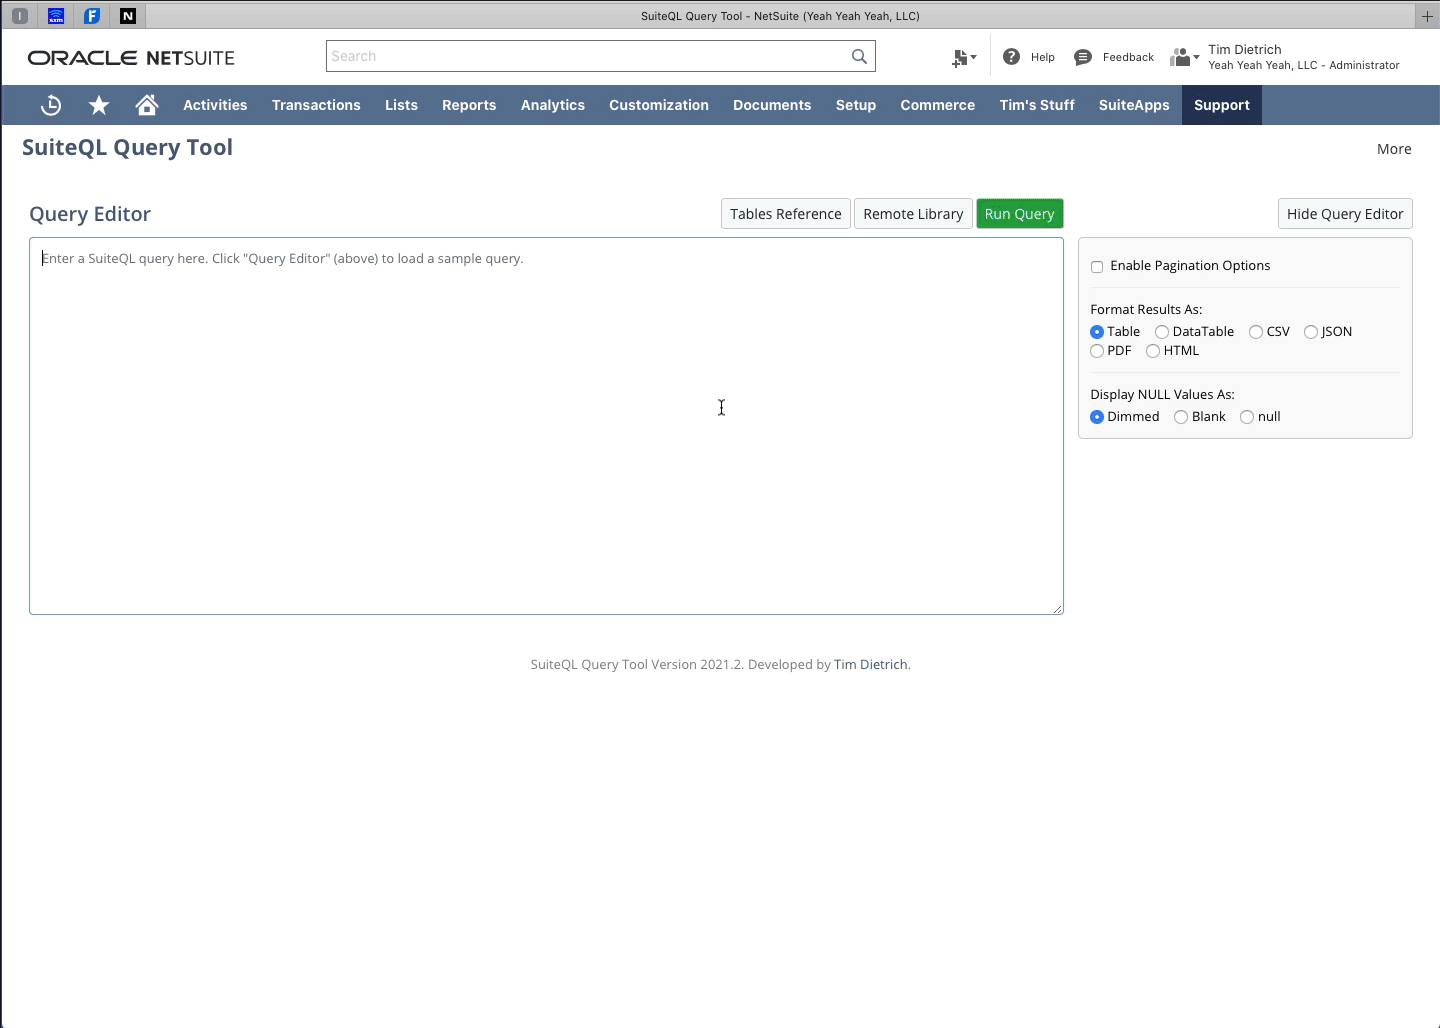Open the SuiteApps menu
This screenshot has height=1028, width=1440.
[1134, 105]
